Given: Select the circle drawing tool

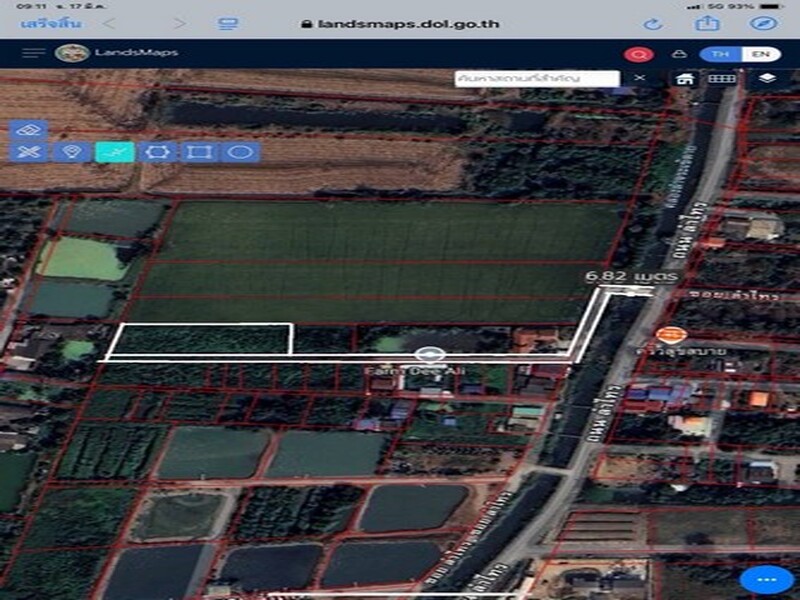Looking at the screenshot, I should (x=240, y=152).
